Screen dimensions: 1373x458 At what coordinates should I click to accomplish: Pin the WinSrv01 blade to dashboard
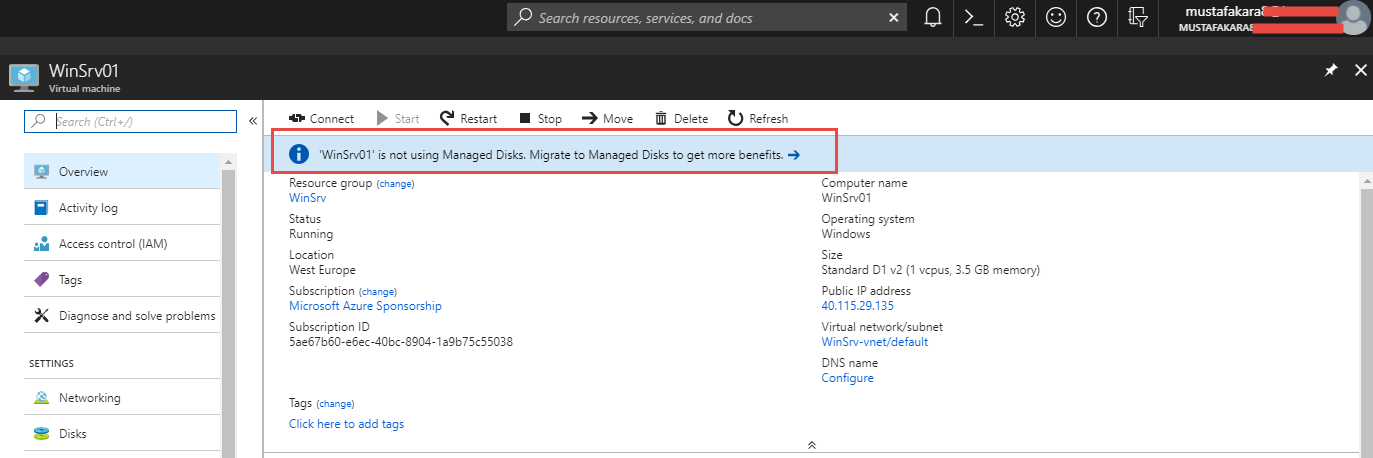[x=1331, y=70]
